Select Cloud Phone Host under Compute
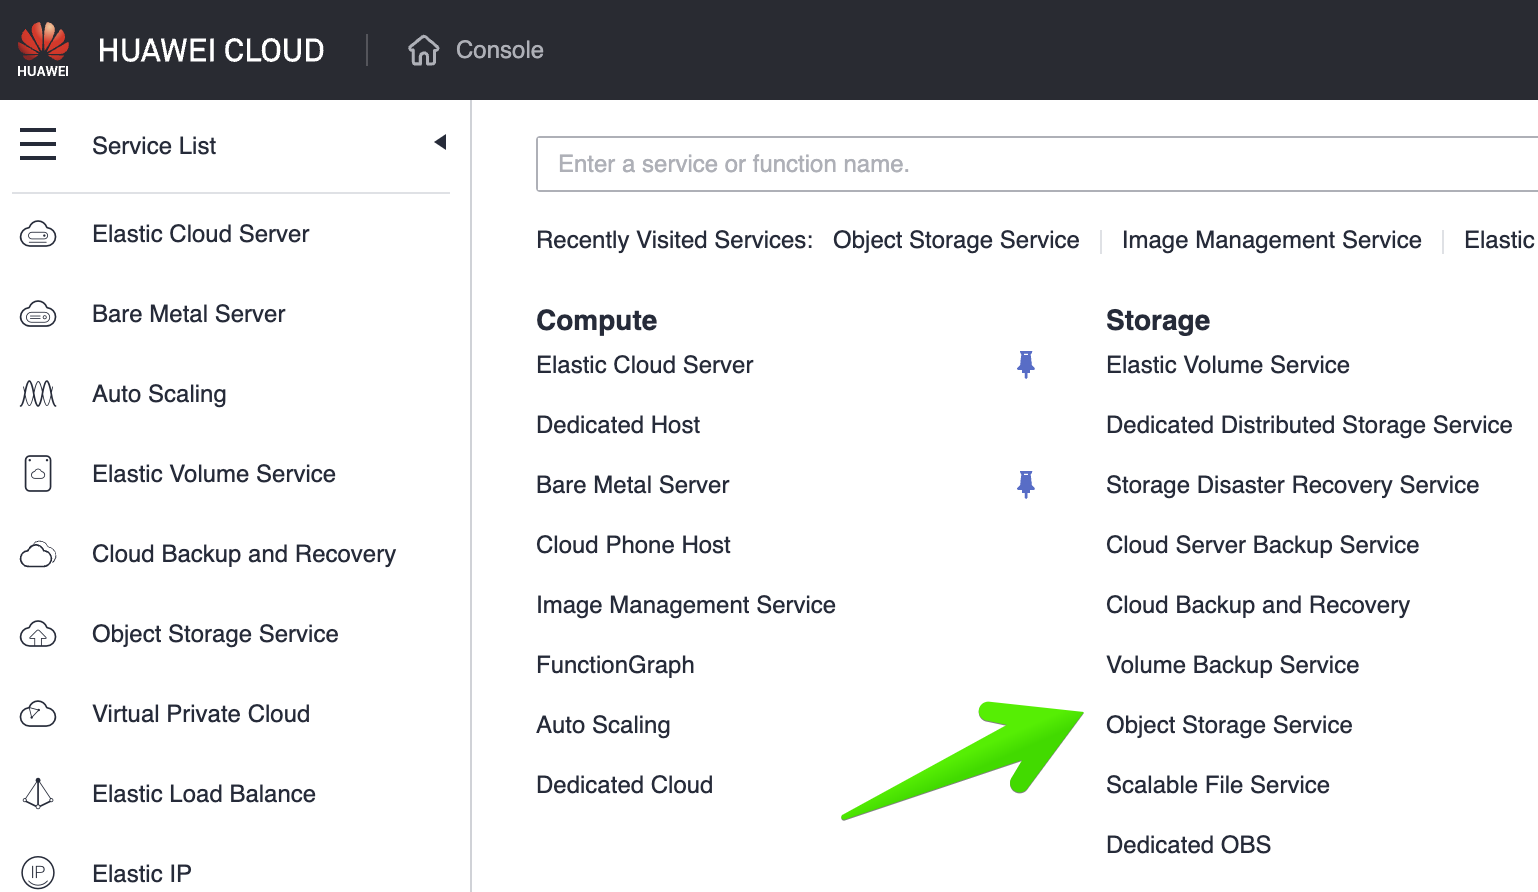Screen dimensions: 1538x892 (x=633, y=545)
